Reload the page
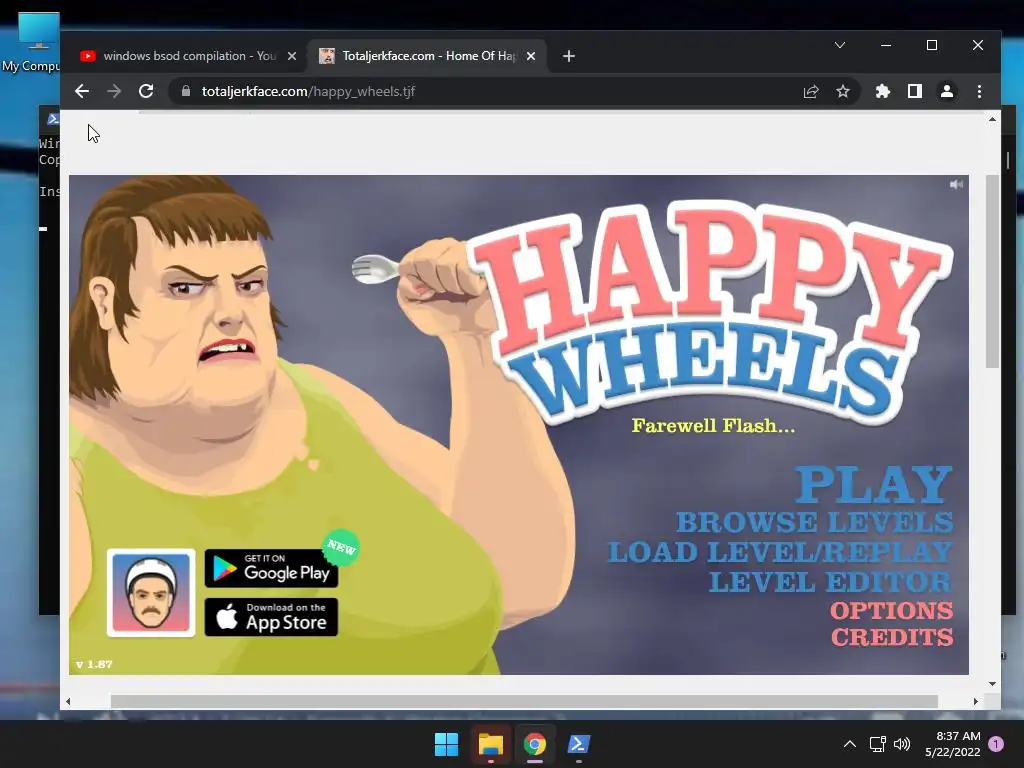Viewport: 1024px width, 768px height. coord(146,91)
